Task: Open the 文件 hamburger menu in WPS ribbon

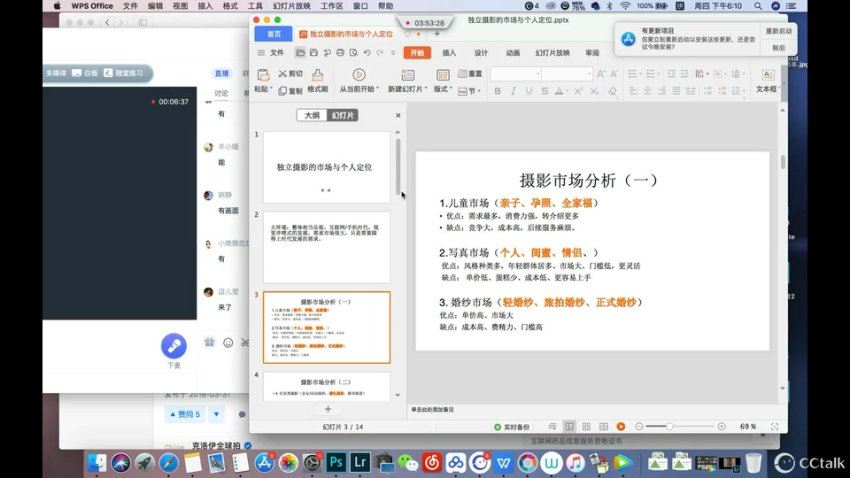Action: 271,53
